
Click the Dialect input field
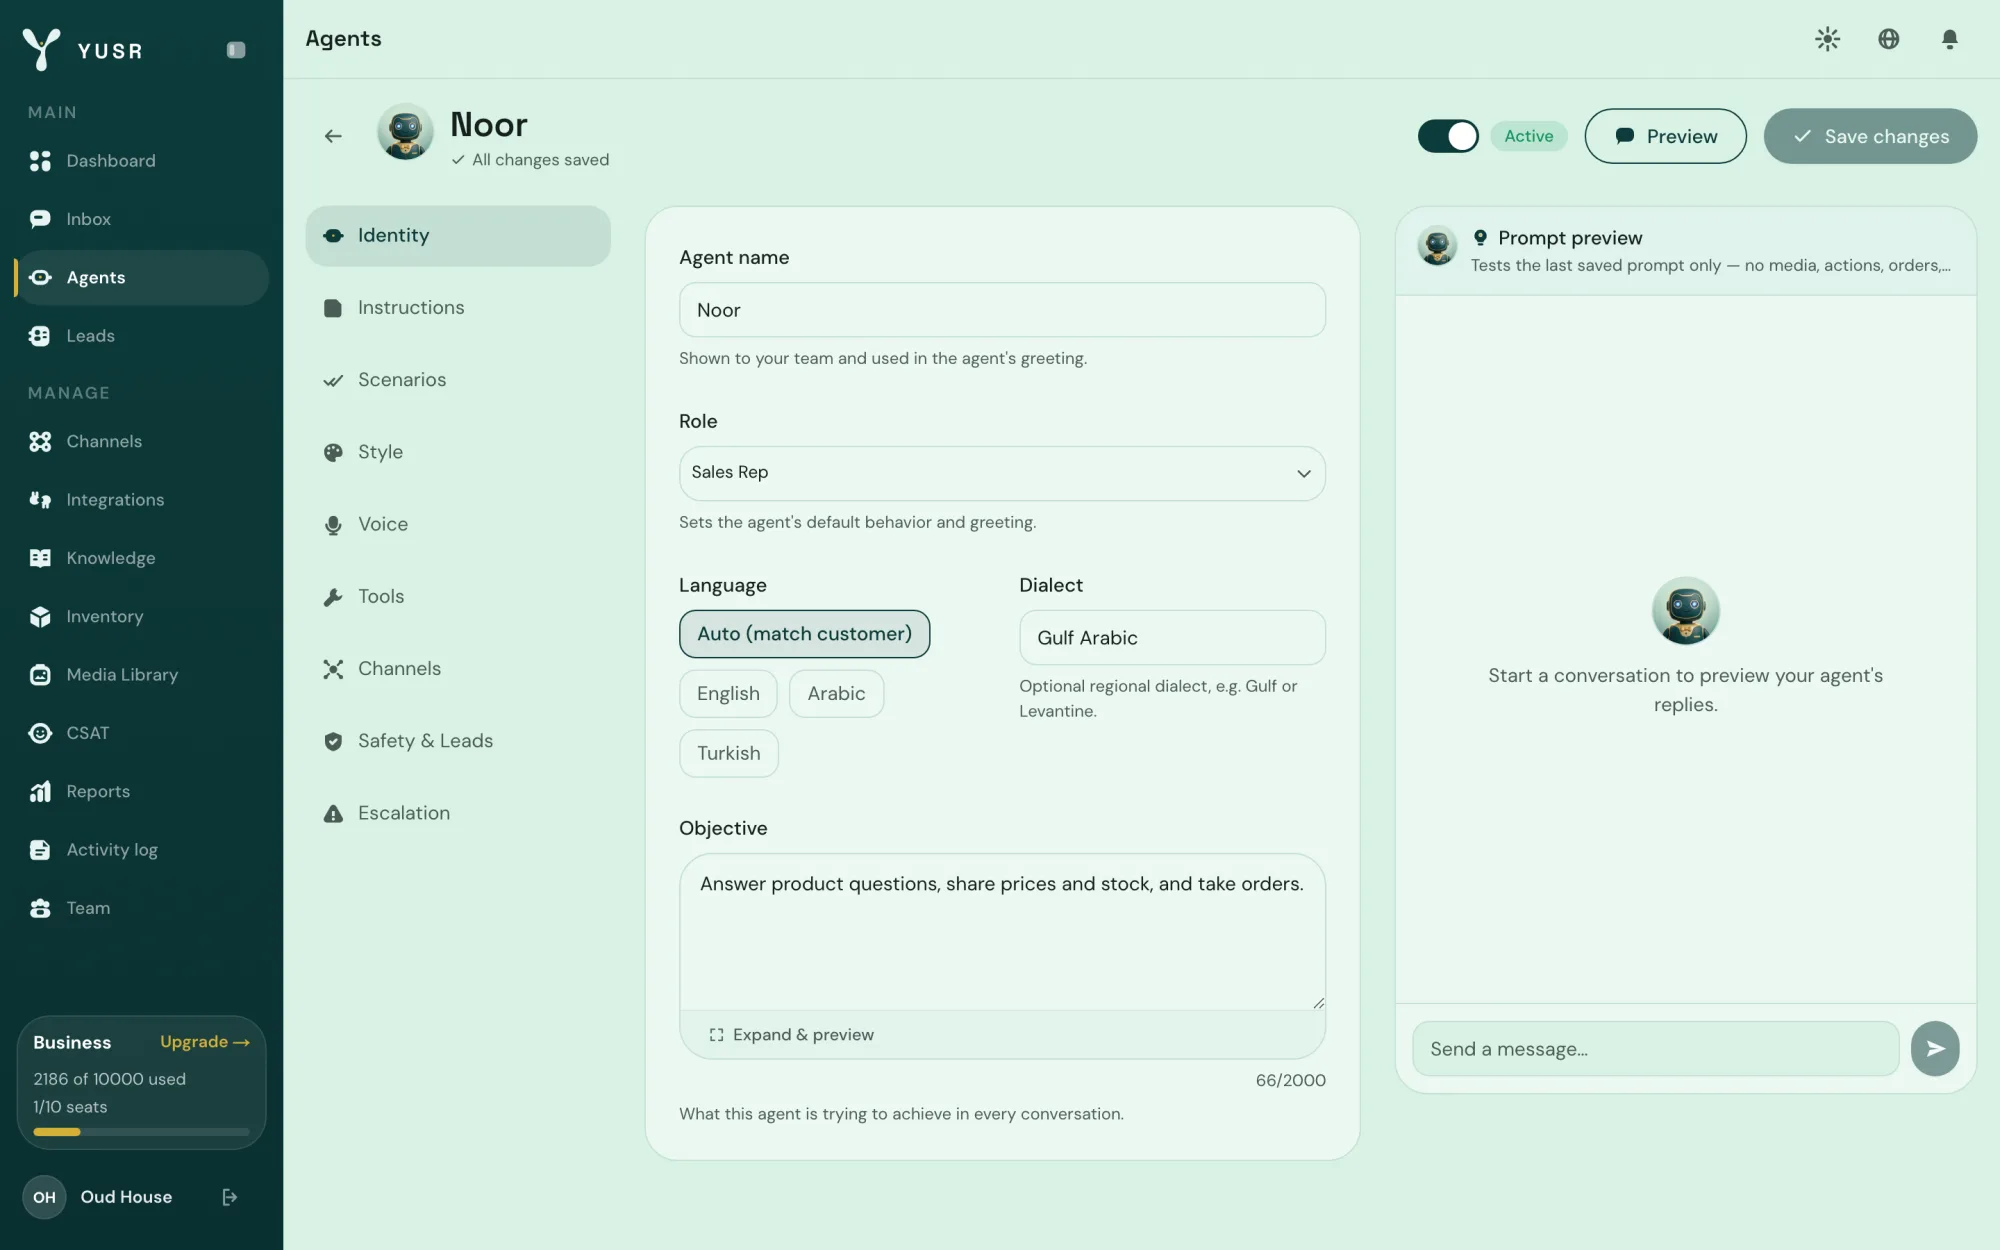tap(1172, 638)
